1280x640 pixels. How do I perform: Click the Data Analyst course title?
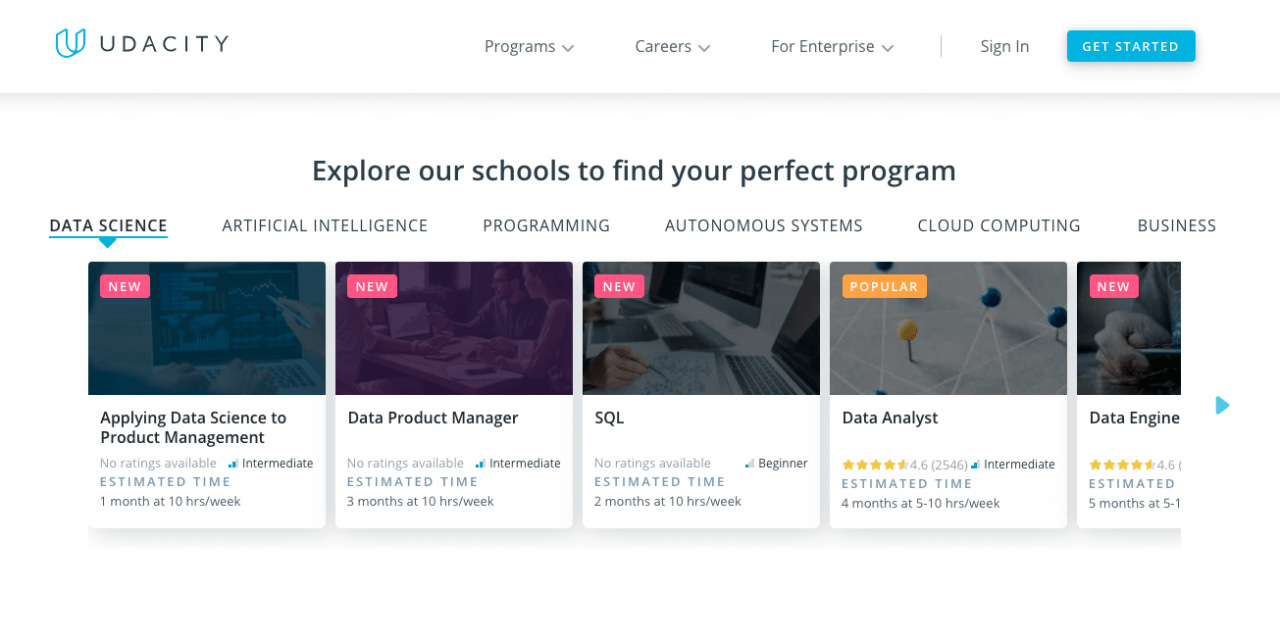tap(890, 418)
